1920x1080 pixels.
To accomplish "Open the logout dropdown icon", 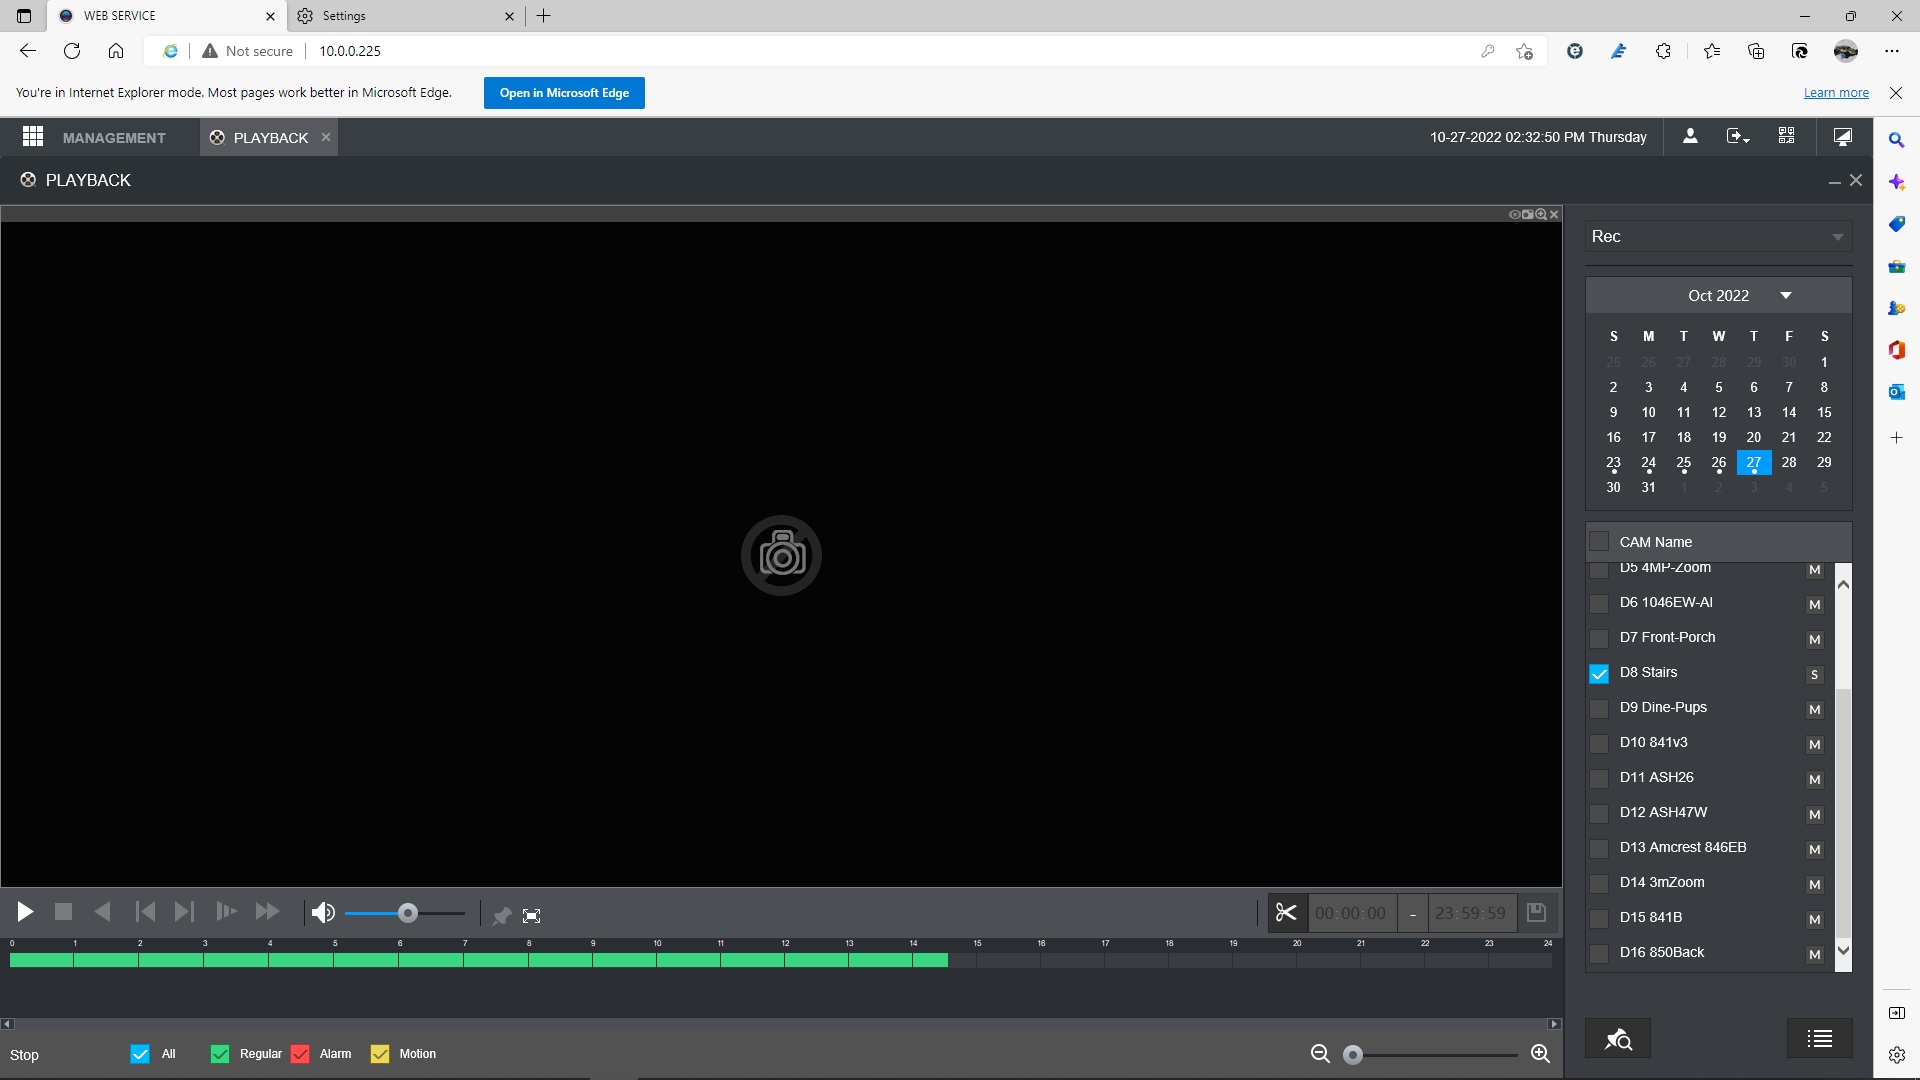I will [1738, 136].
